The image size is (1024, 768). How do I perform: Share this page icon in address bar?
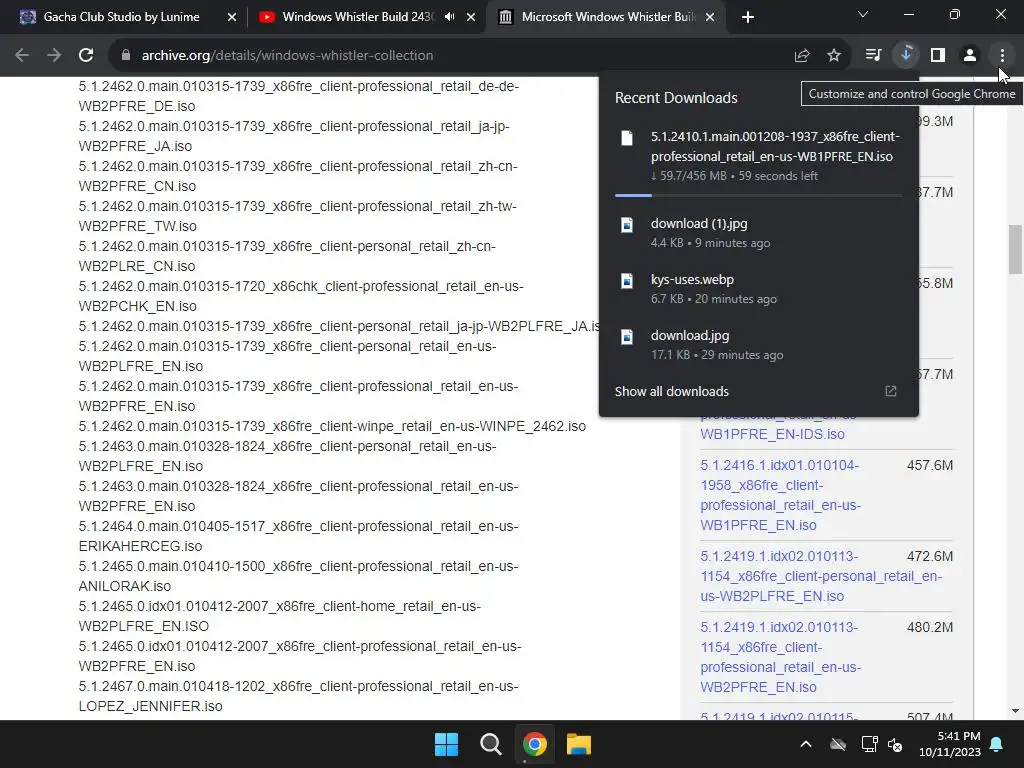coord(802,56)
